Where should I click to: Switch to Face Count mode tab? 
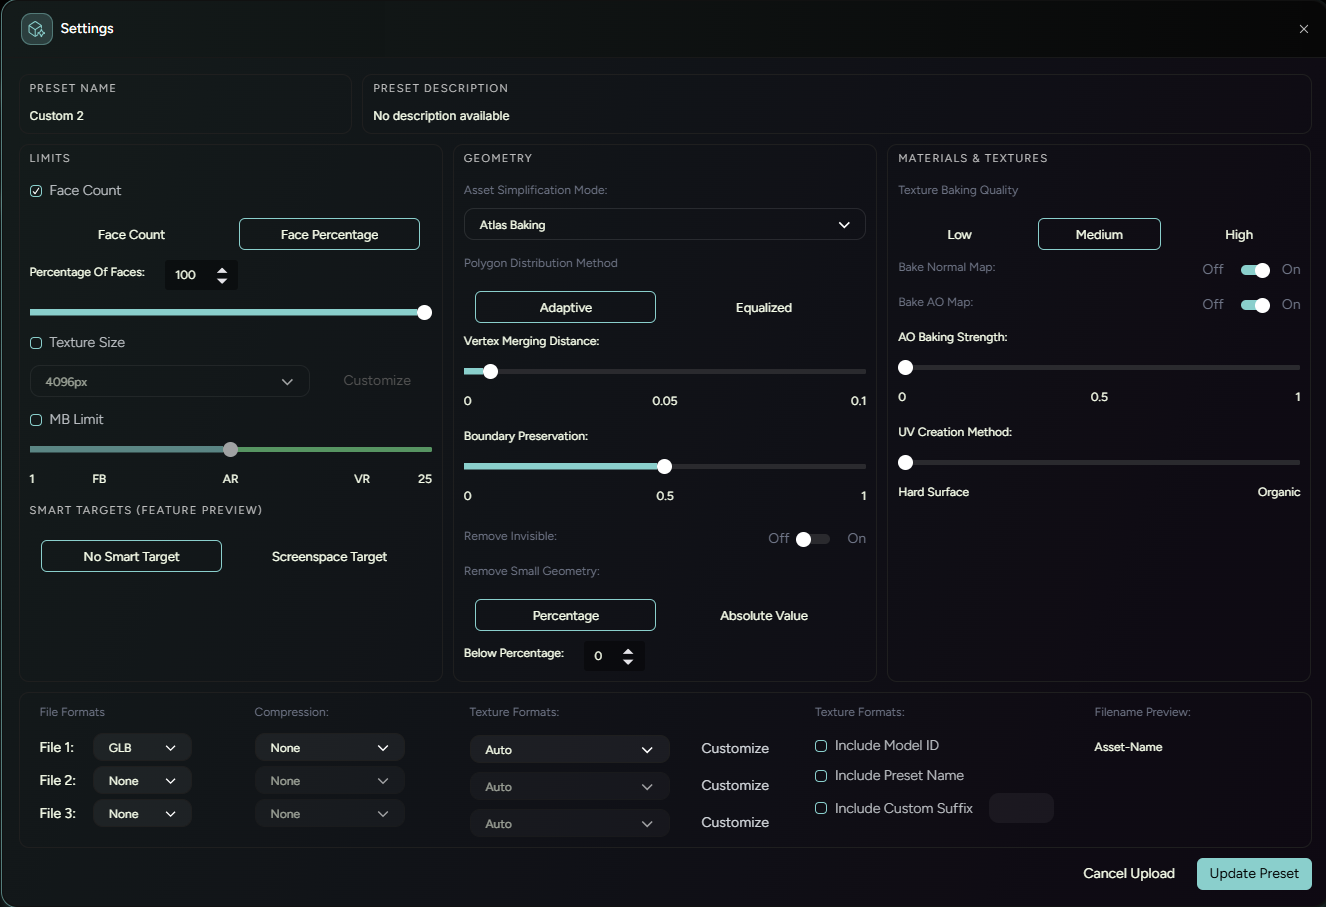(x=131, y=235)
